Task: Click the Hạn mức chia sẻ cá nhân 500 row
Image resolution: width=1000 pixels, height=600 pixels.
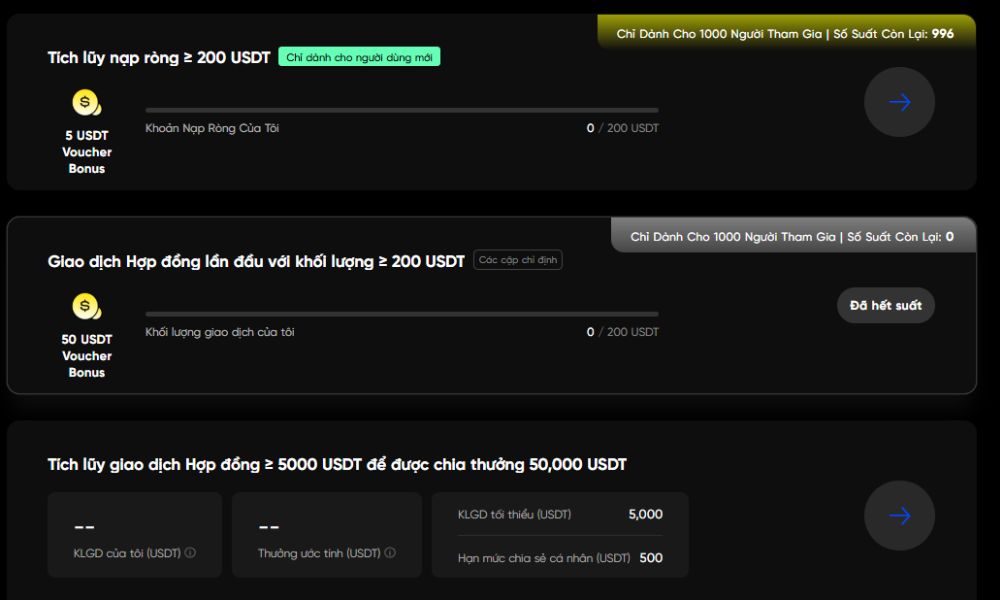Action: [x=560, y=558]
